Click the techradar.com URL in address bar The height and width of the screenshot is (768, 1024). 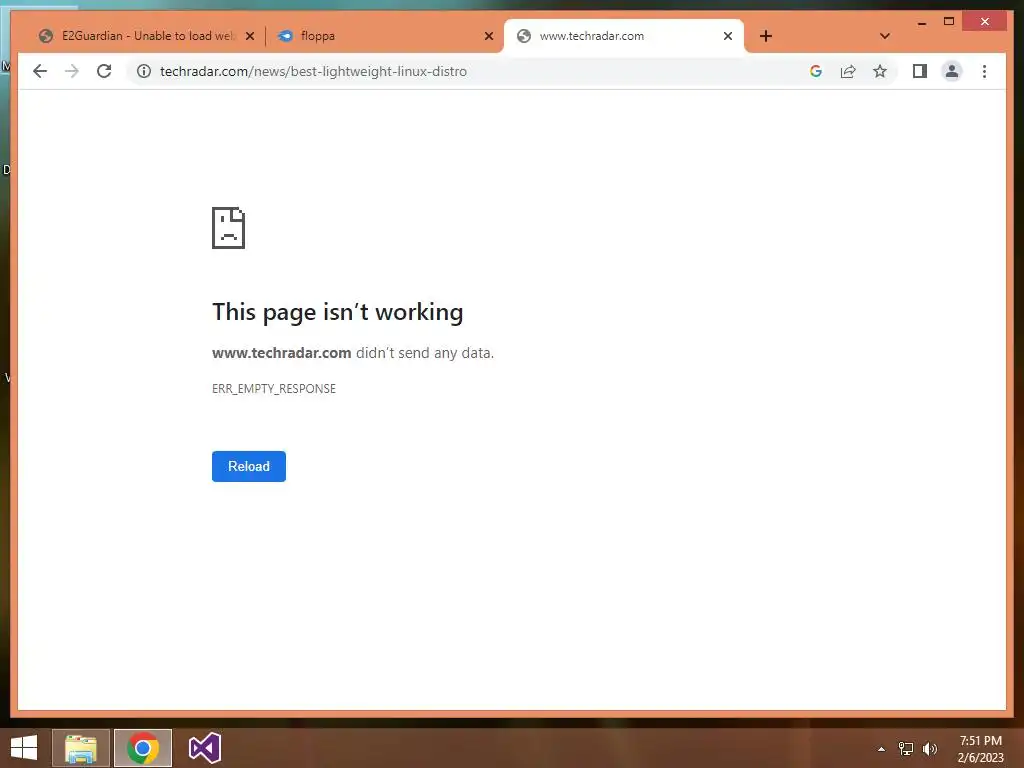313,71
